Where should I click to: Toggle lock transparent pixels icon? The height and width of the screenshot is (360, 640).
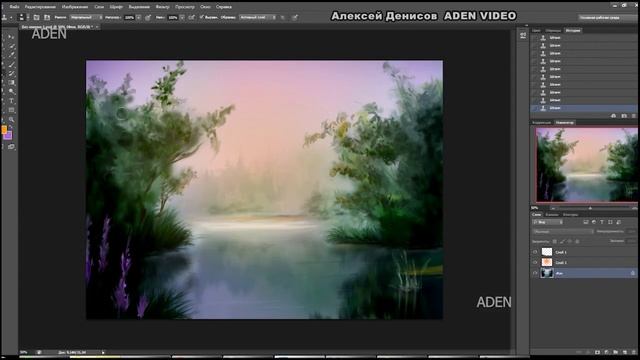554,242
